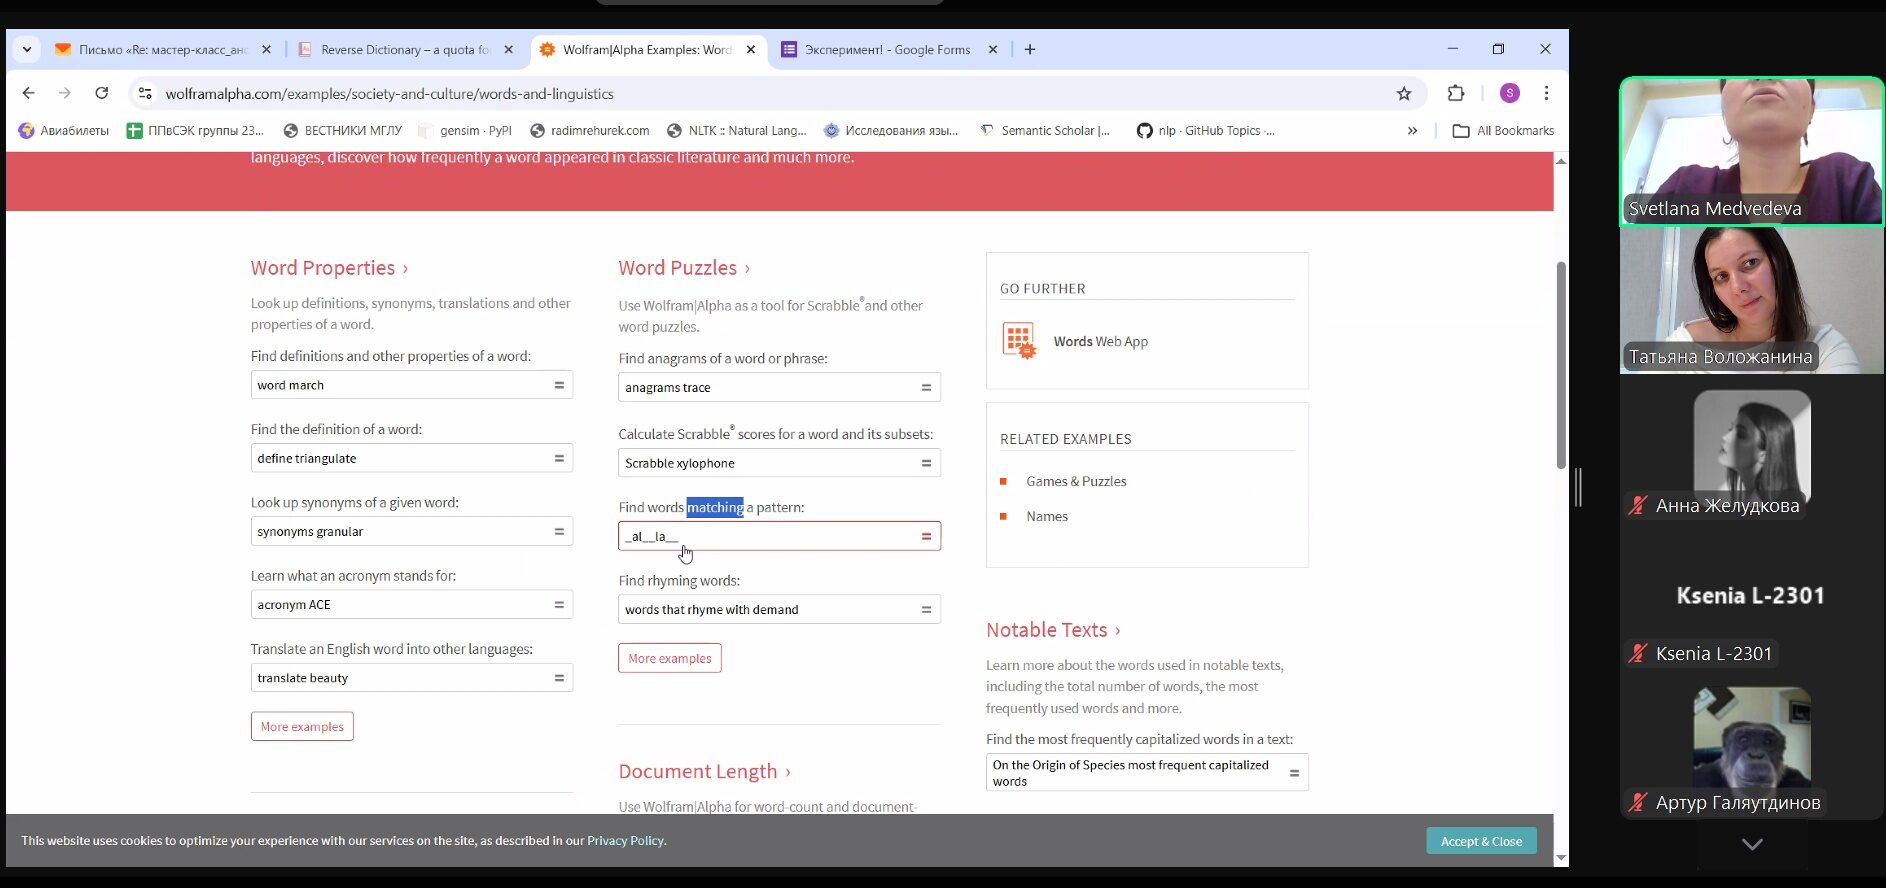The height and width of the screenshot is (888, 1886).
Task: Click the pattern input field '_al__la__'
Action: (765, 536)
